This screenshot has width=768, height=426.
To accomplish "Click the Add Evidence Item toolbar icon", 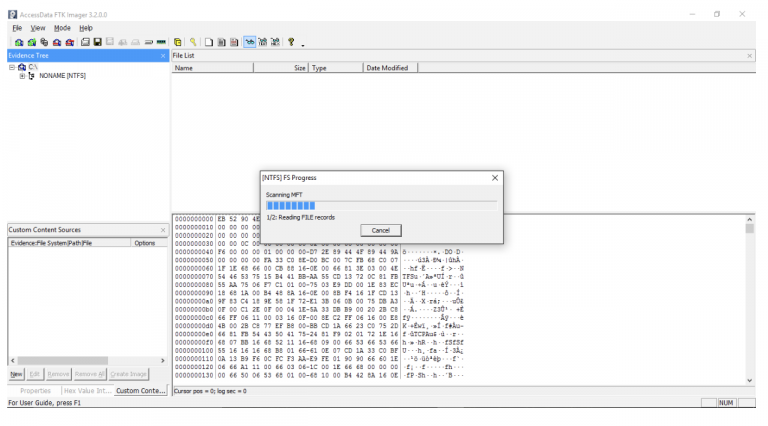I will pos(19,42).
